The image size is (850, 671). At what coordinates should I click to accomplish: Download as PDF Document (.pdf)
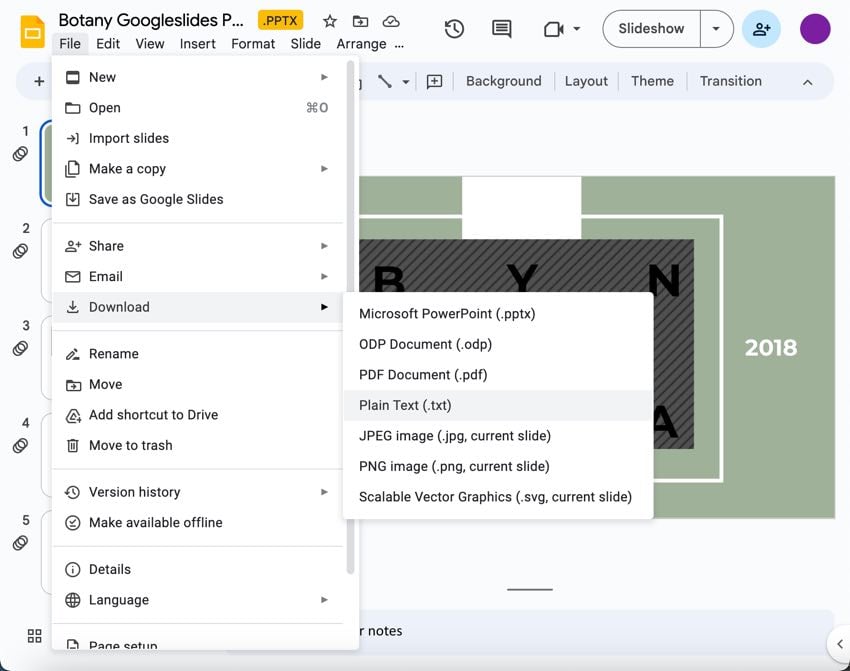pos(423,375)
